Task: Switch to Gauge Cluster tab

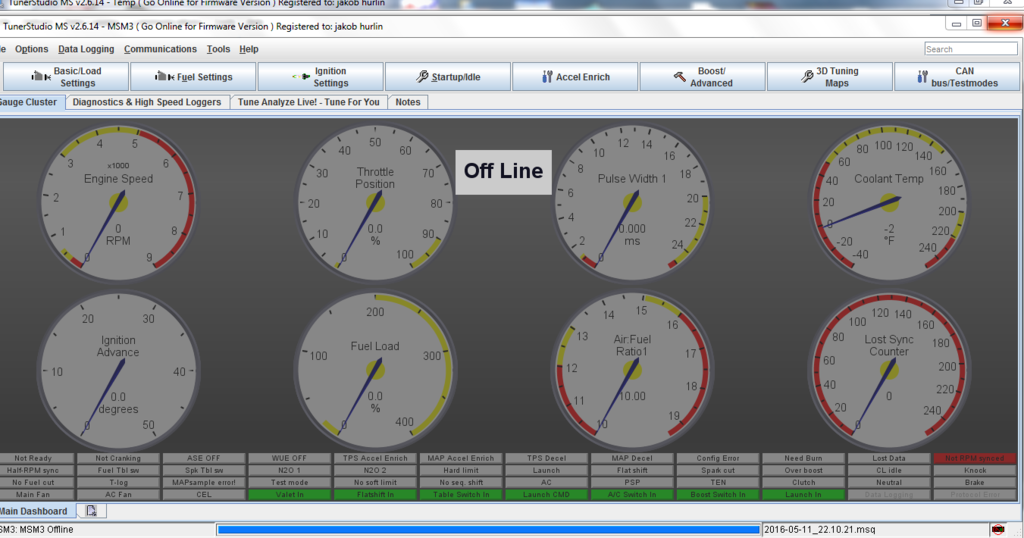Action: [x=31, y=103]
